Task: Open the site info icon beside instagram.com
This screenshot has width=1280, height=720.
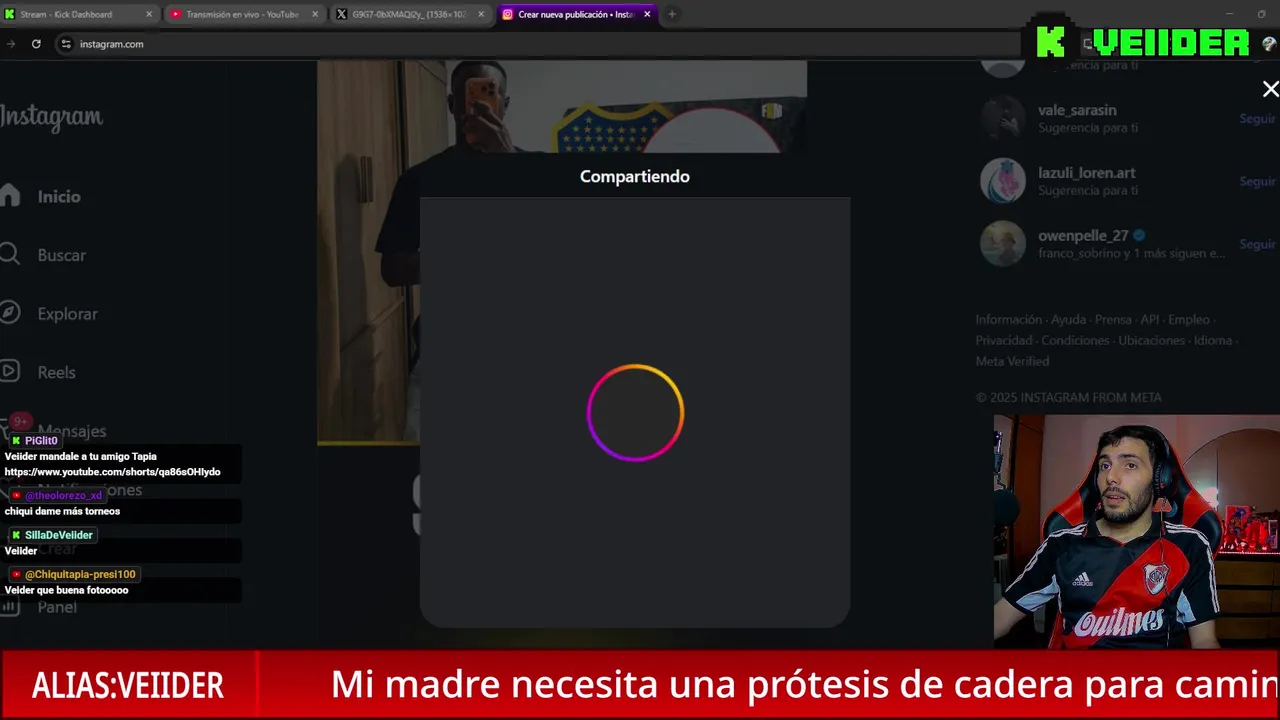Action: point(66,44)
